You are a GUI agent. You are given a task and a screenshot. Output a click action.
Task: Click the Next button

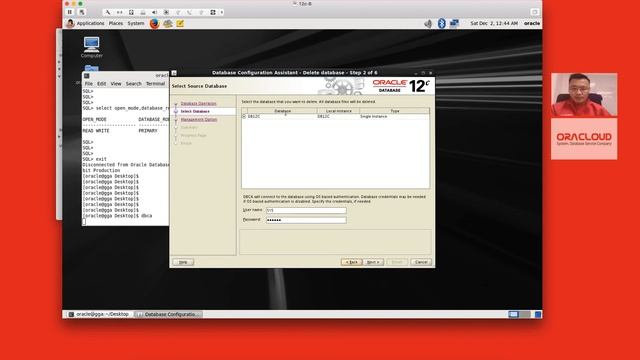pos(373,262)
